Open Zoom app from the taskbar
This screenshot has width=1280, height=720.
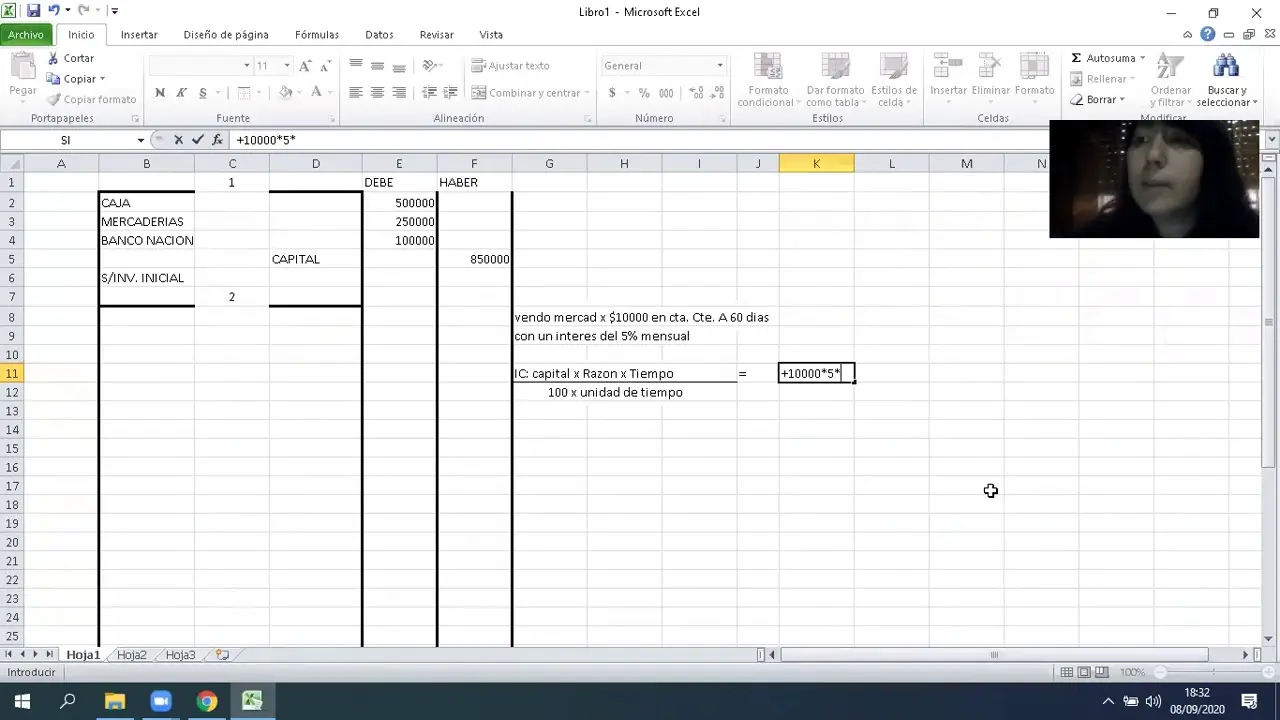coord(160,701)
